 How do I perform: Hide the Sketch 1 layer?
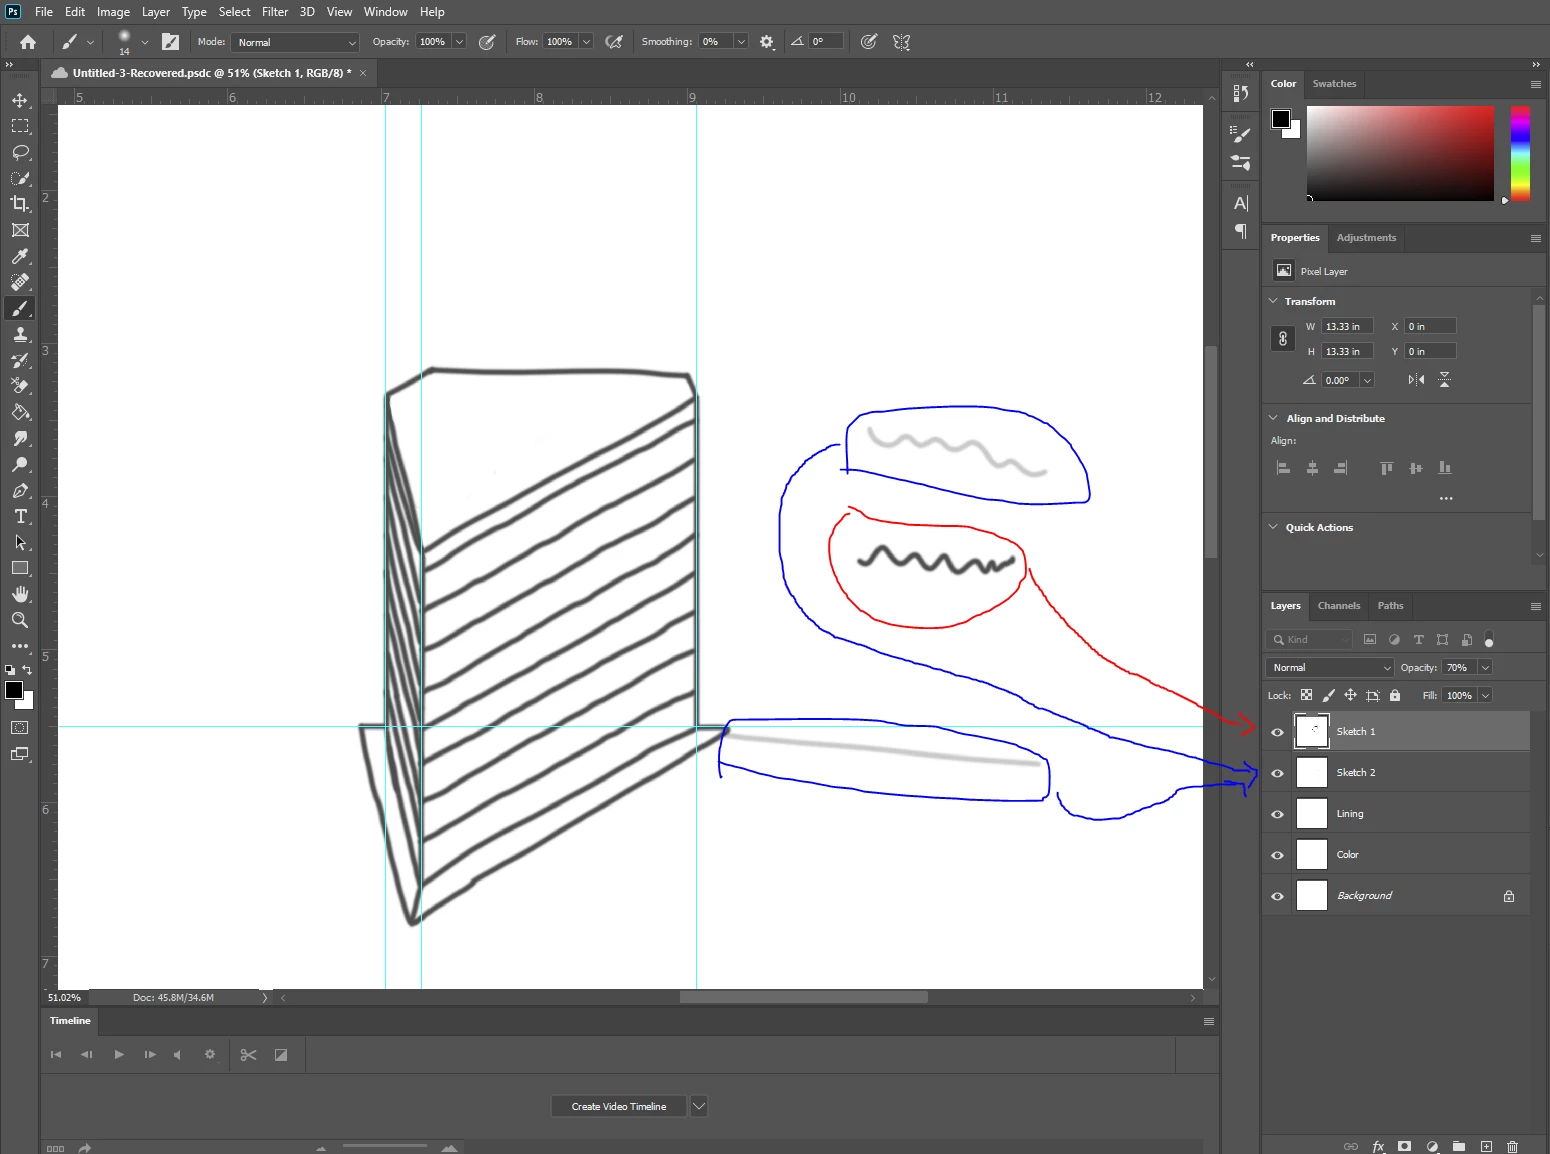(x=1277, y=732)
